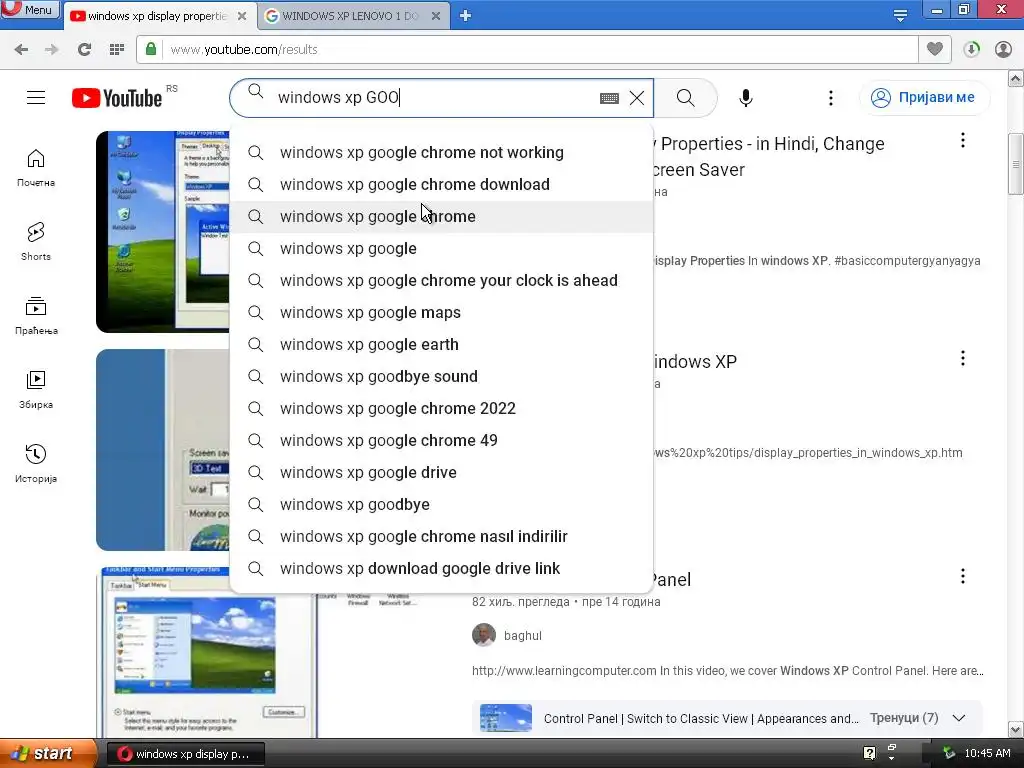Screen dimensions: 1024x768
Task: Open the browser downloads icon
Action: pos(971,49)
